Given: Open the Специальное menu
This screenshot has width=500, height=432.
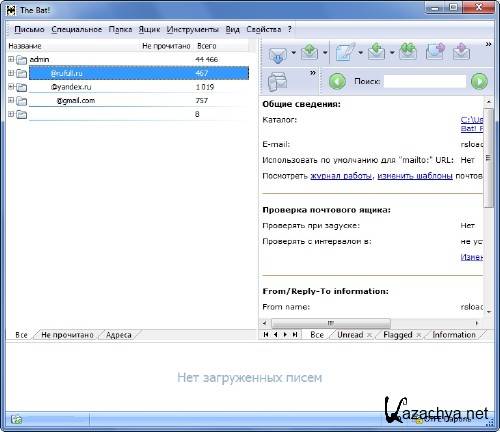Looking at the screenshot, I should point(77,29).
